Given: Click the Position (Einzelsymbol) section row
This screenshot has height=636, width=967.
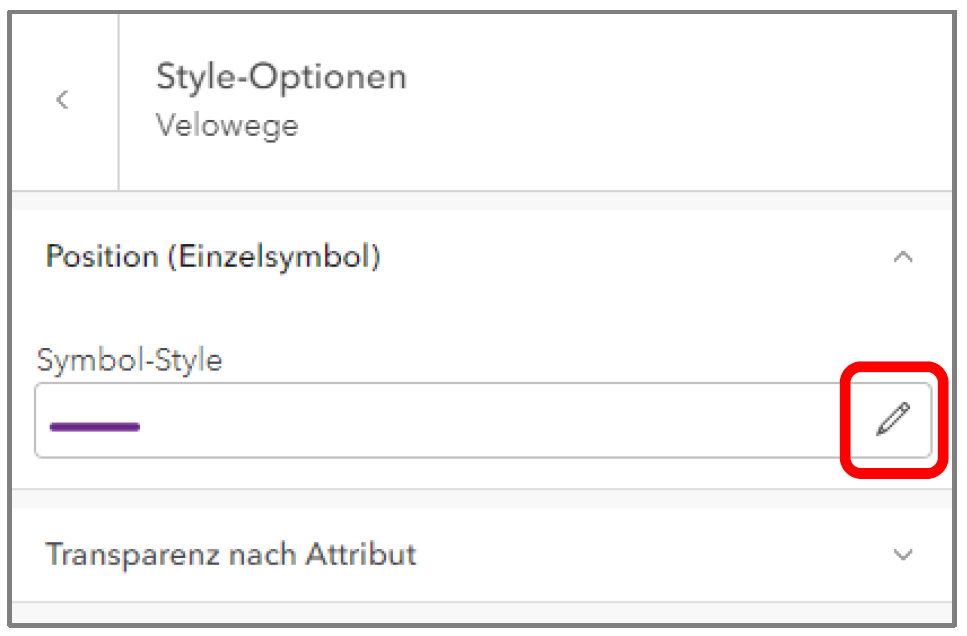Looking at the screenshot, I should tap(480, 257).
